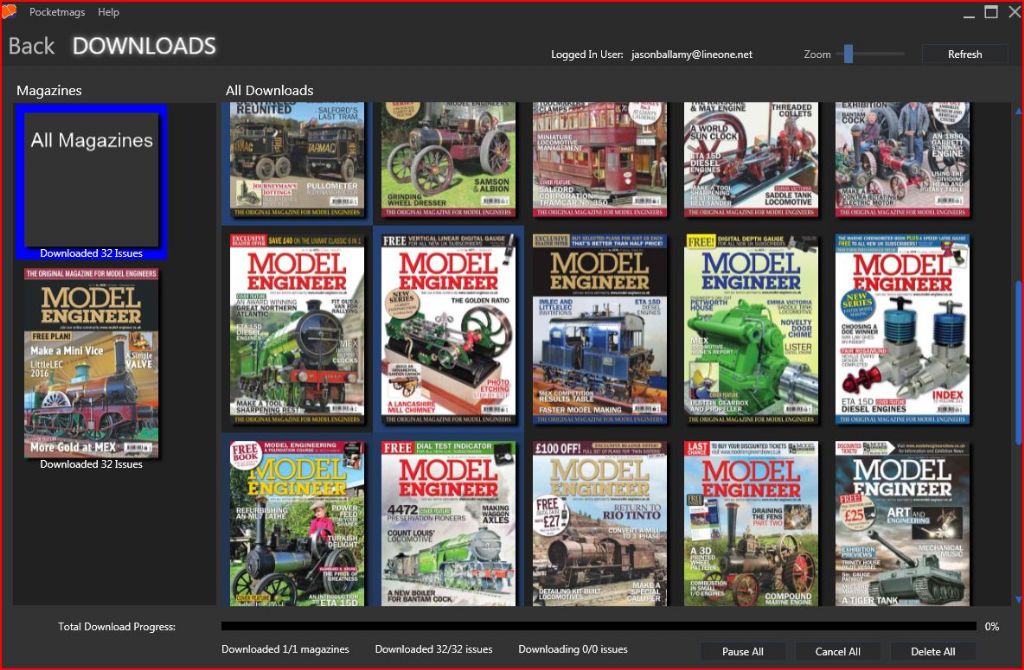This screenshot has height=670, width=1024.
Task: Click 'Downloaded 32/32 issues' status text
Action: pyautogui.click(x=434, y=649)
